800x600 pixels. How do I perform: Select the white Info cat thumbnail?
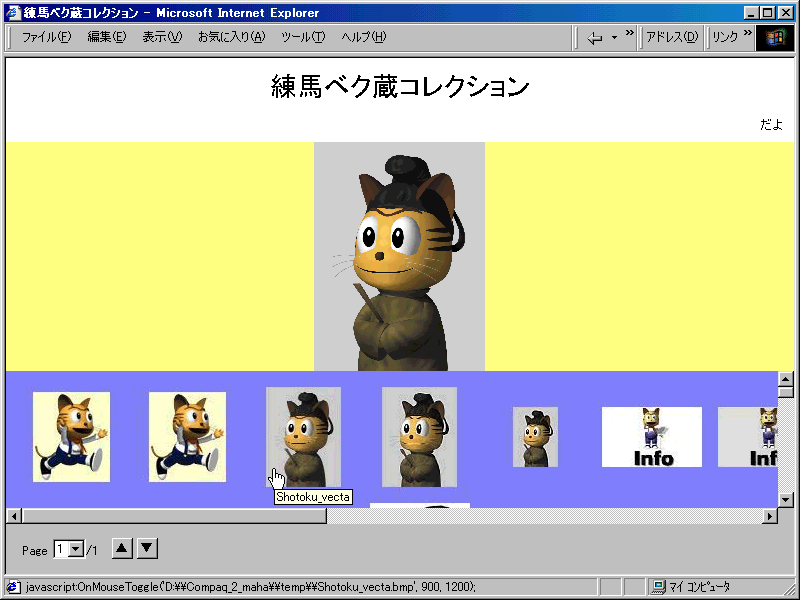pos(652,437)
